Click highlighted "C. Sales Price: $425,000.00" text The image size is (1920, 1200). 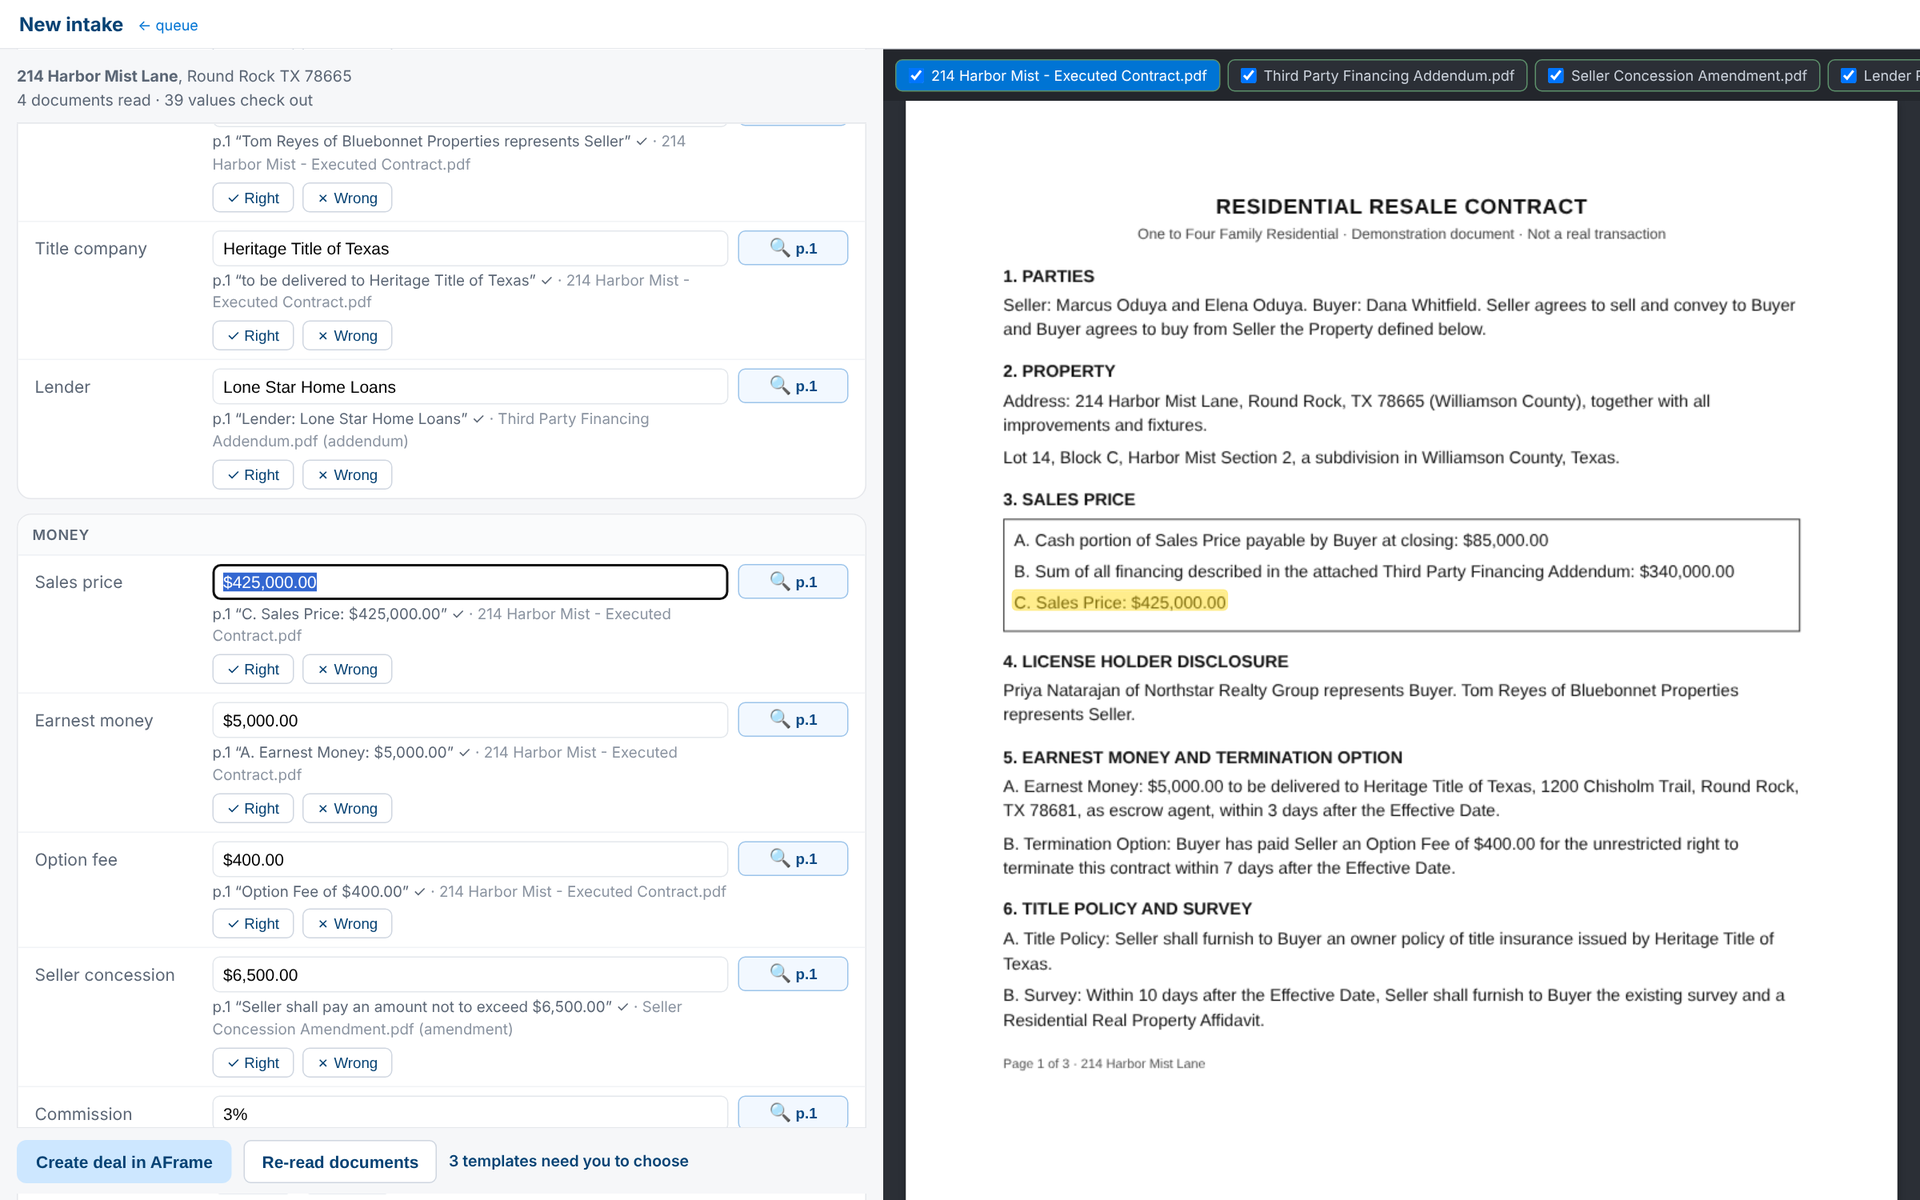coord(1119,602)
